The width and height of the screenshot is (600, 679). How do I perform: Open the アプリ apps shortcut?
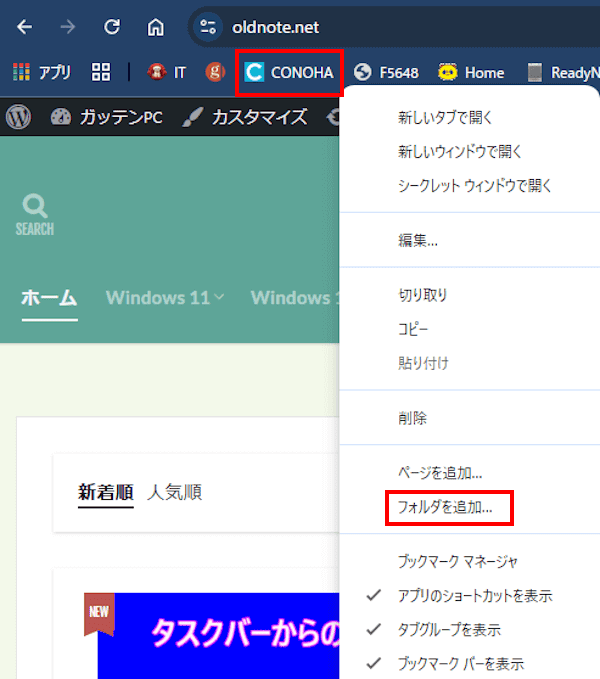click(42, 72)
